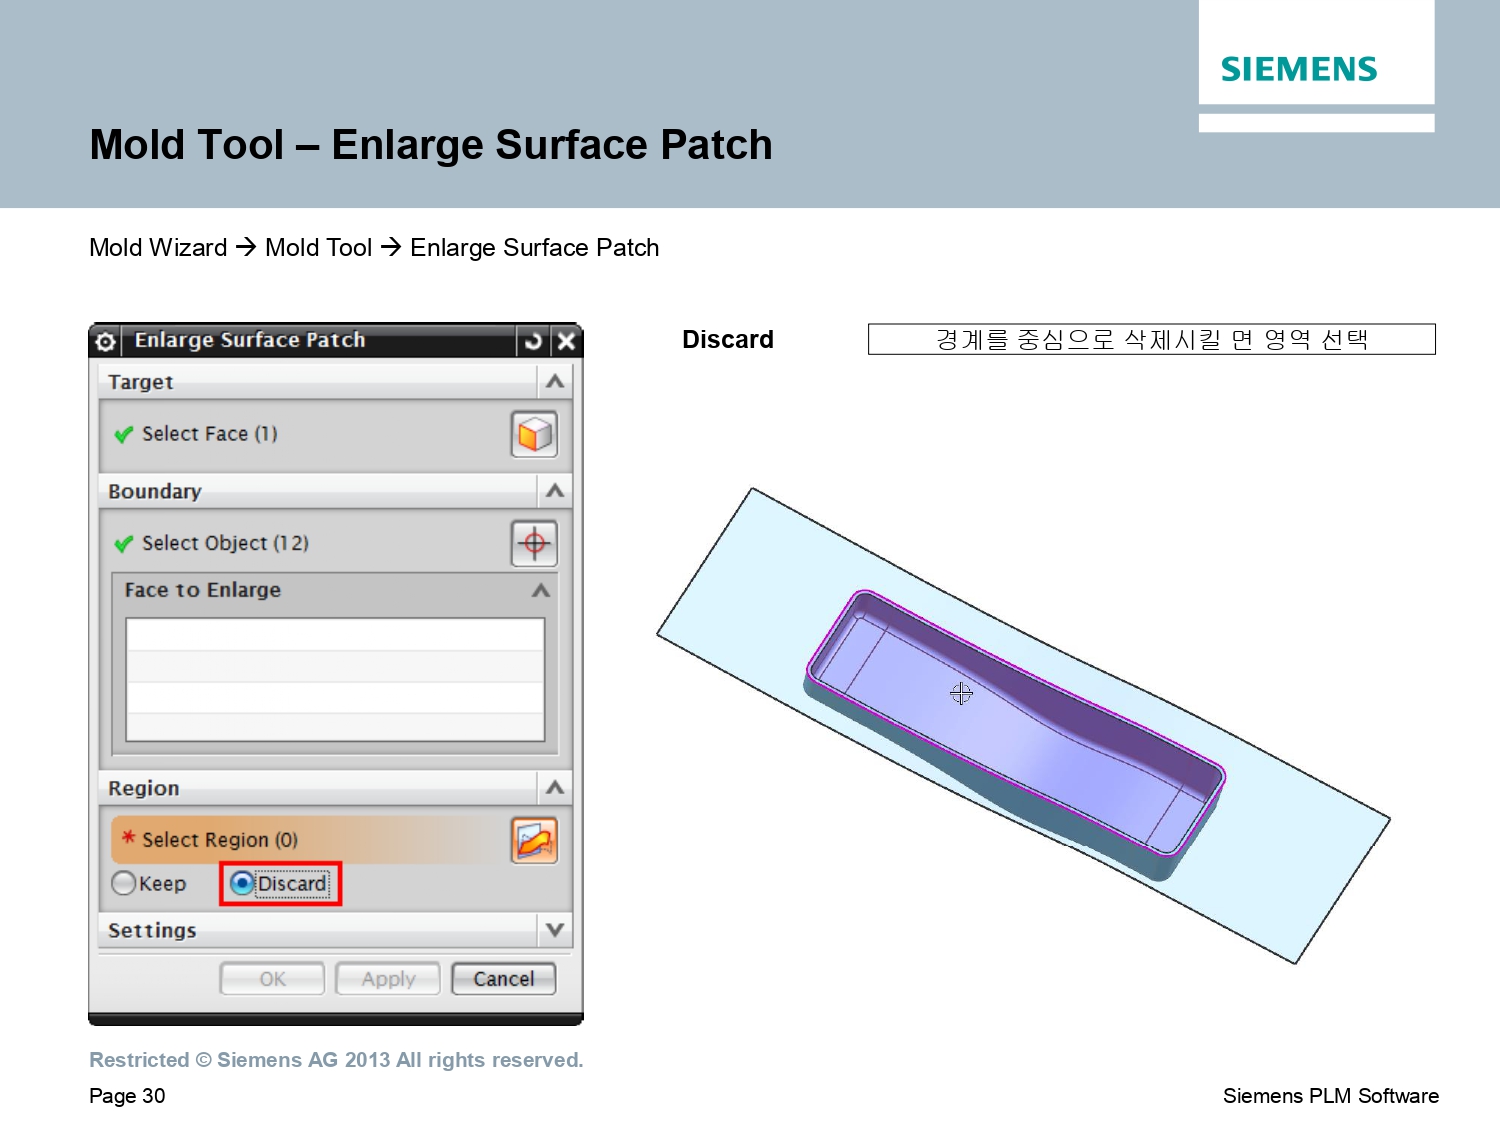Click the Siemens PLM Software text
The image size is (1500, 1125).
coord(1331,1096)
